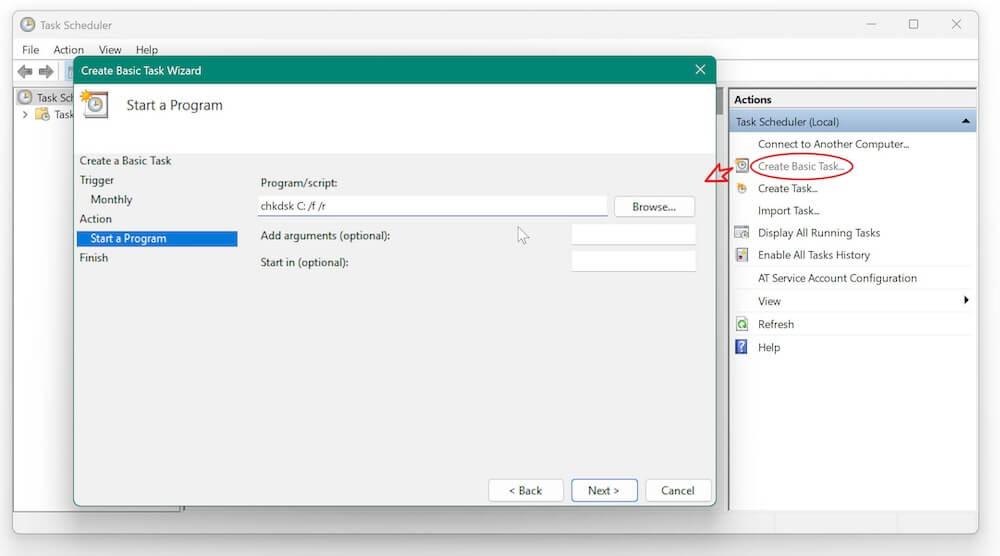Screen dimensions: 1000x556
Task: Click Connect to Another Computer... action
Action: coord(834,144)
